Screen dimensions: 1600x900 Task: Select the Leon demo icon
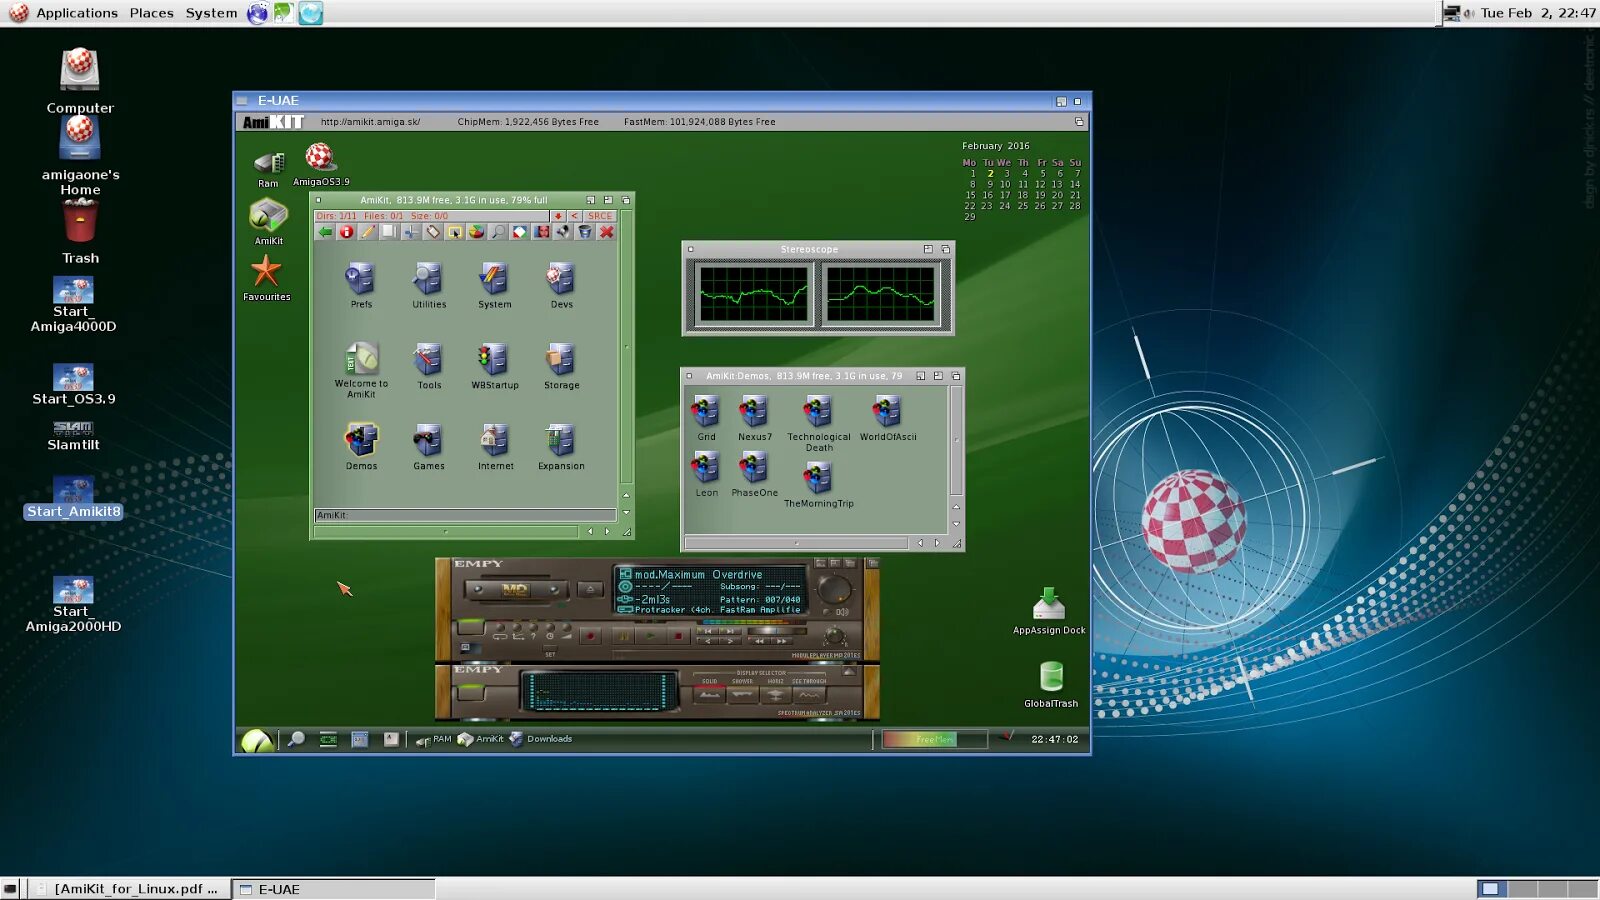pyautogui.click(x=706, y=473)
